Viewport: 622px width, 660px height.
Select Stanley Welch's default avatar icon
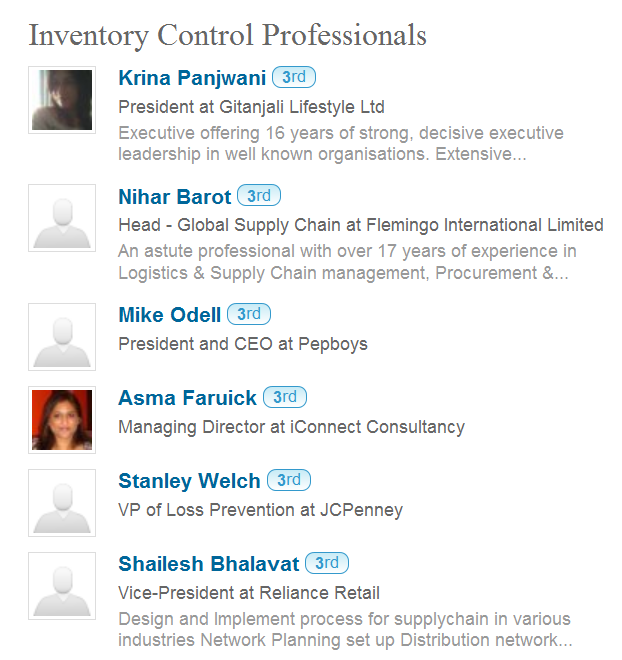click(62, 503)
